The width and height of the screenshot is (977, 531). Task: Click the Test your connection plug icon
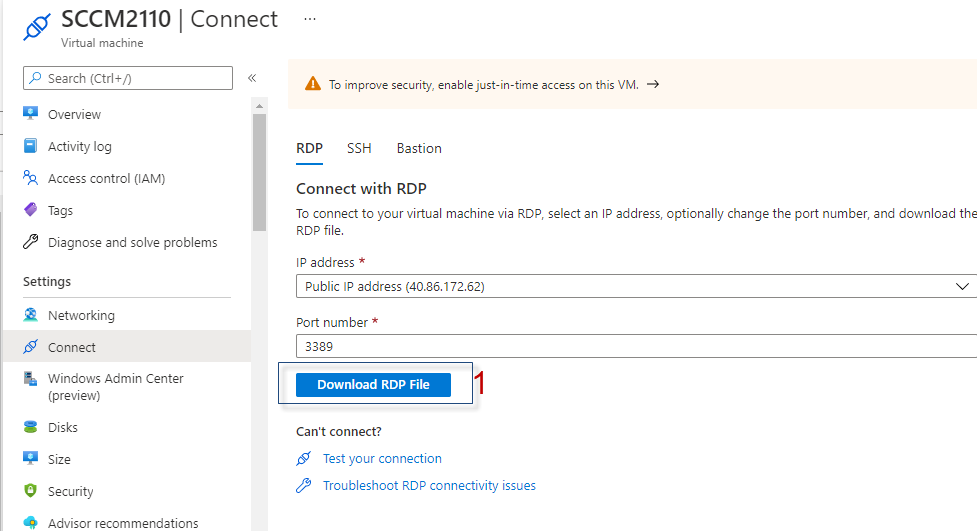click(303, 459)
